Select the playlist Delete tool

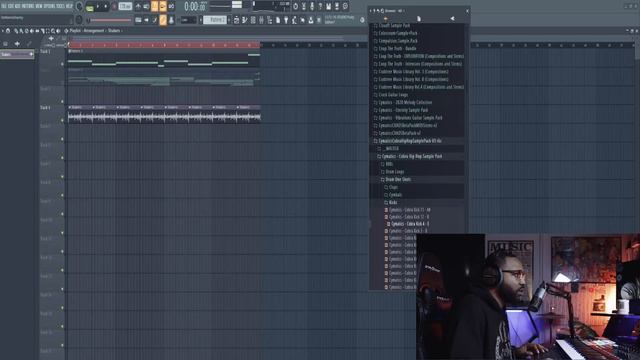click(x=26, y=31)
